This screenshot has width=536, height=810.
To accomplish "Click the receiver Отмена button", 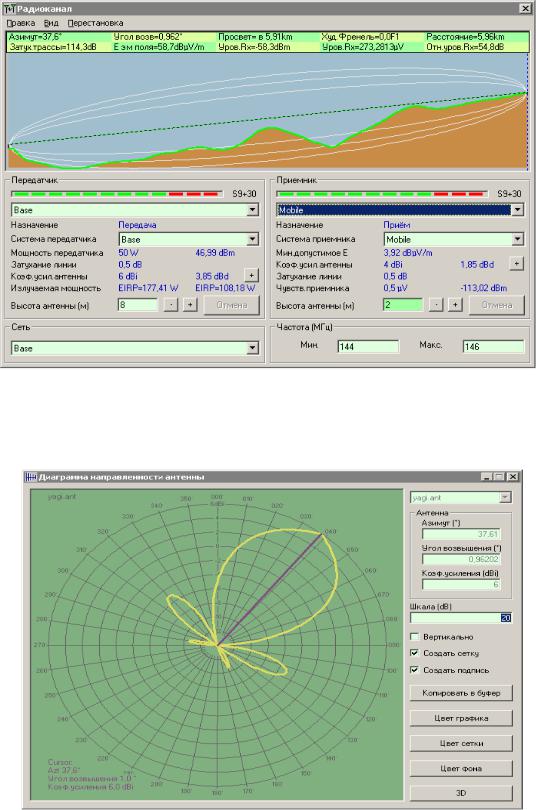I will [497, 305].
